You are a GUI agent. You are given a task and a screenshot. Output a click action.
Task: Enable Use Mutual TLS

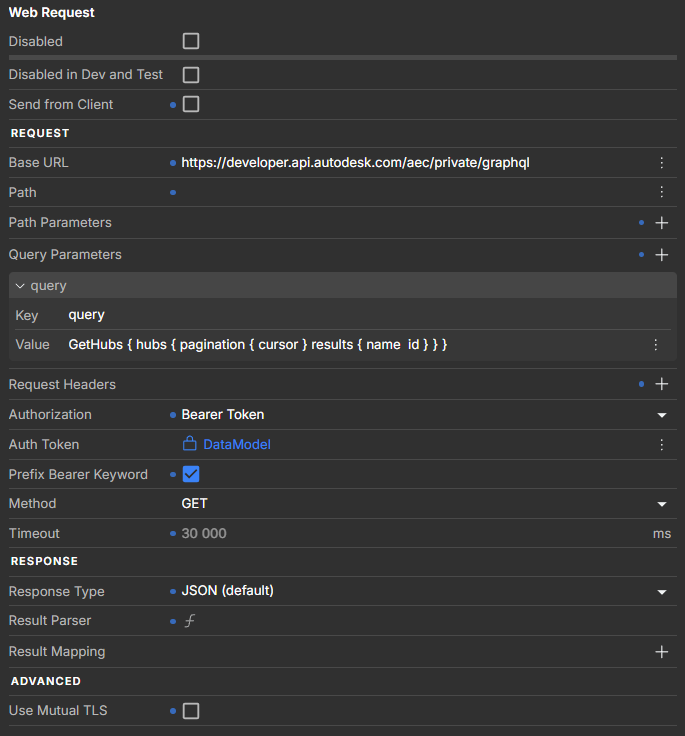tap(191, 711)
